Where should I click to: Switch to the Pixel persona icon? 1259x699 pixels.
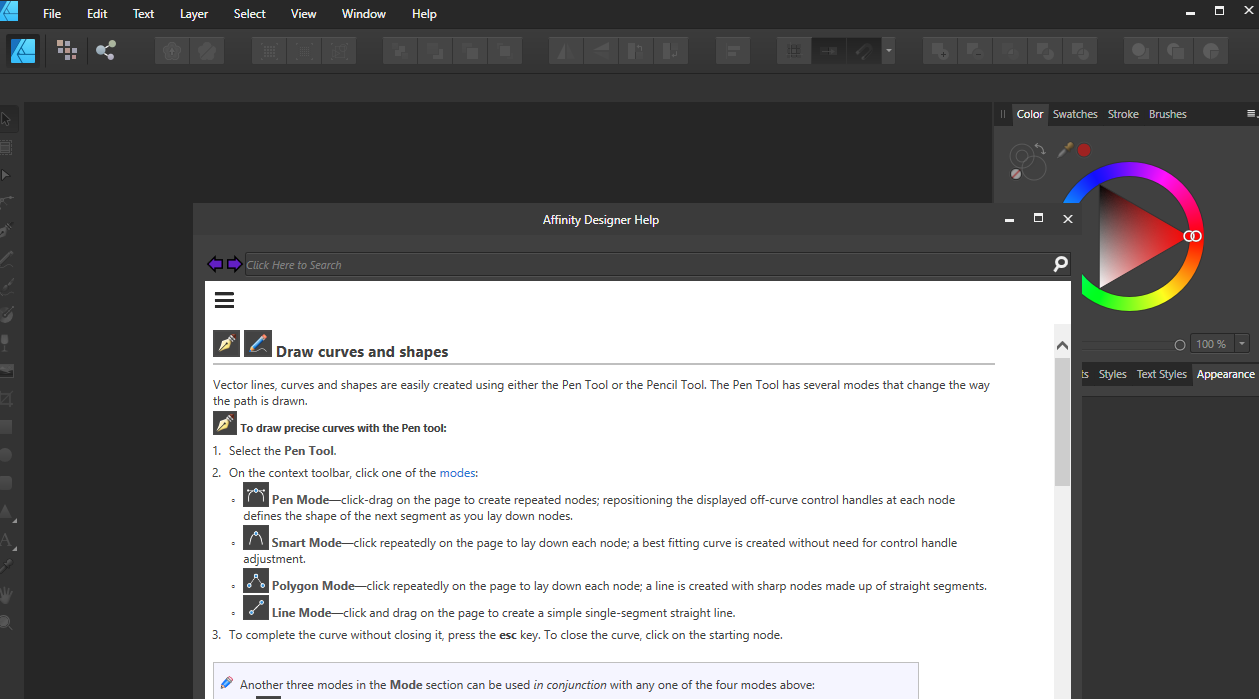pos(67,50)
